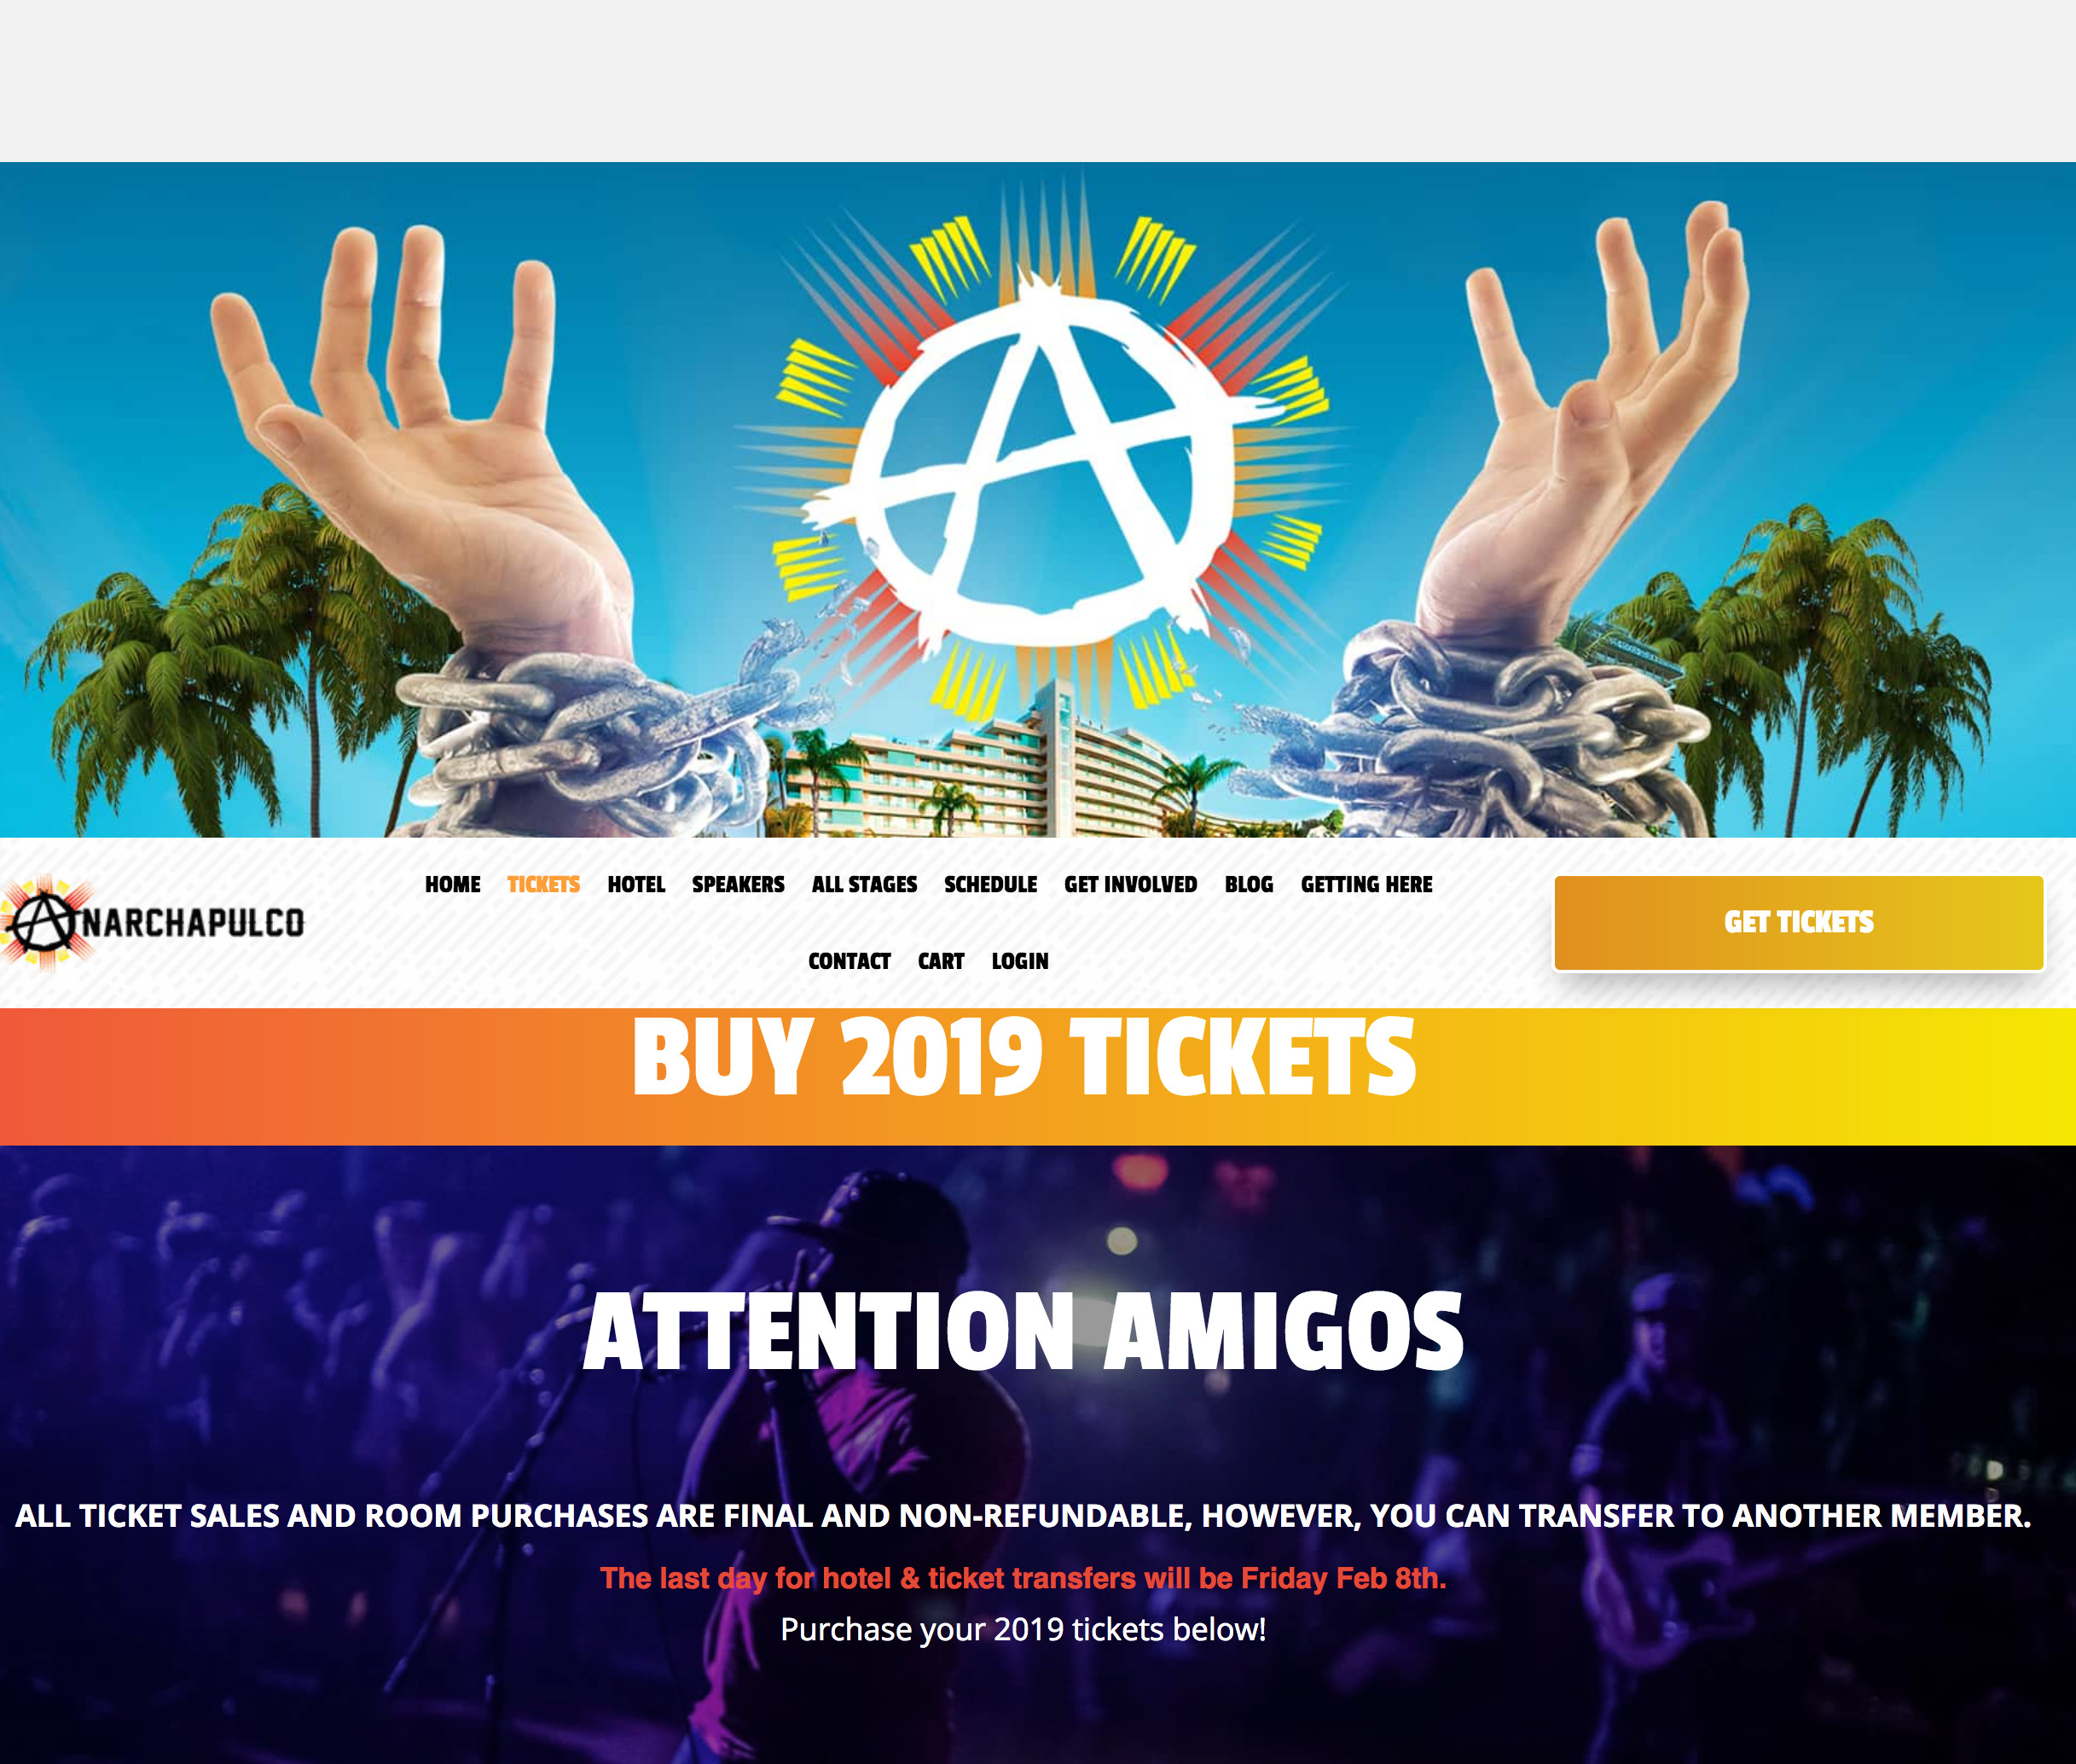Click the Login link
The image size is (2076, 1764).
1020,961
